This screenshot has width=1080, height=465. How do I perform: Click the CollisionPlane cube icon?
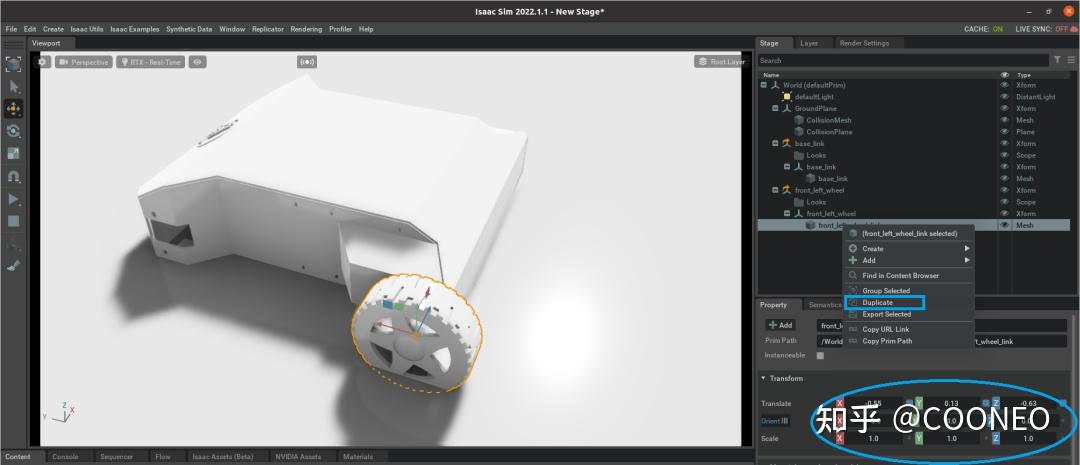[799, 132]
